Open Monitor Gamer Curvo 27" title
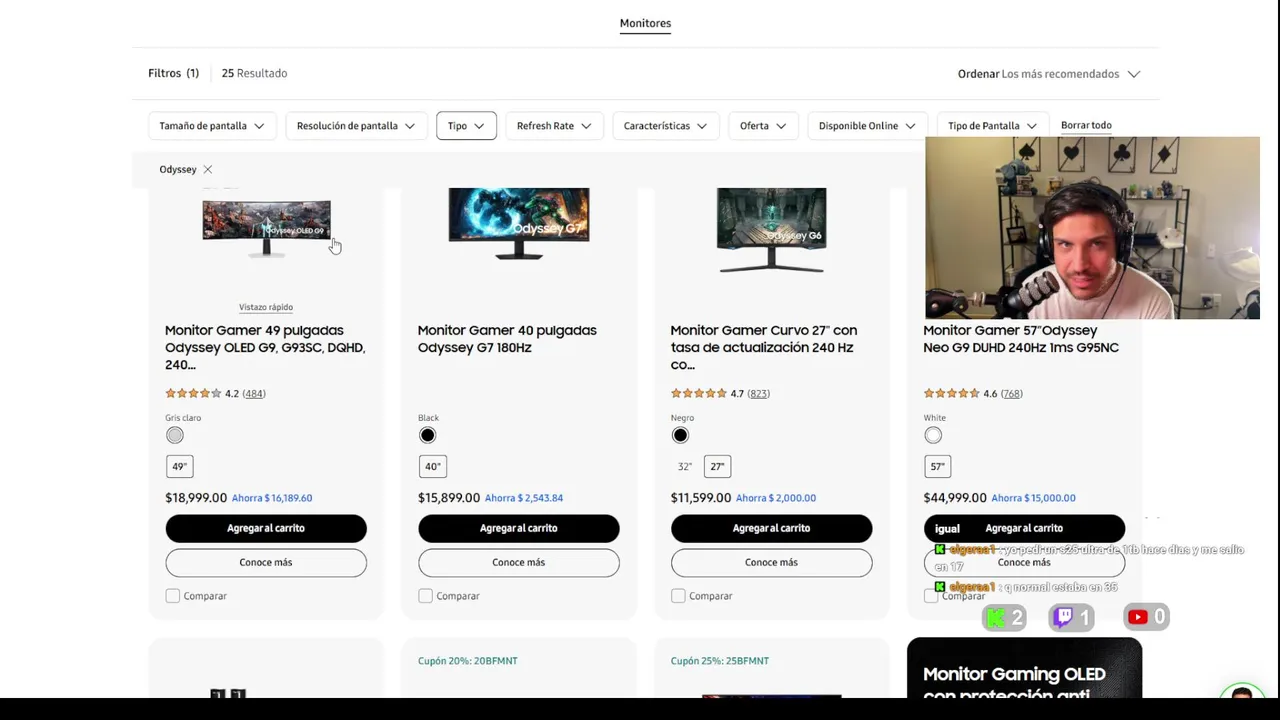This screenshot has width=1280, height=720. (764, 348)
